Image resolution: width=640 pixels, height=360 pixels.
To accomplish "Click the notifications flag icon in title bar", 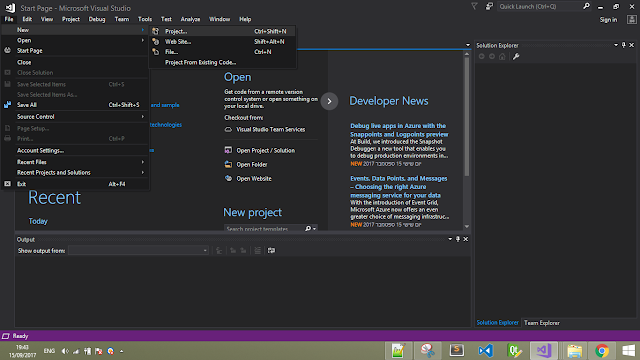I will pos(474,6).
